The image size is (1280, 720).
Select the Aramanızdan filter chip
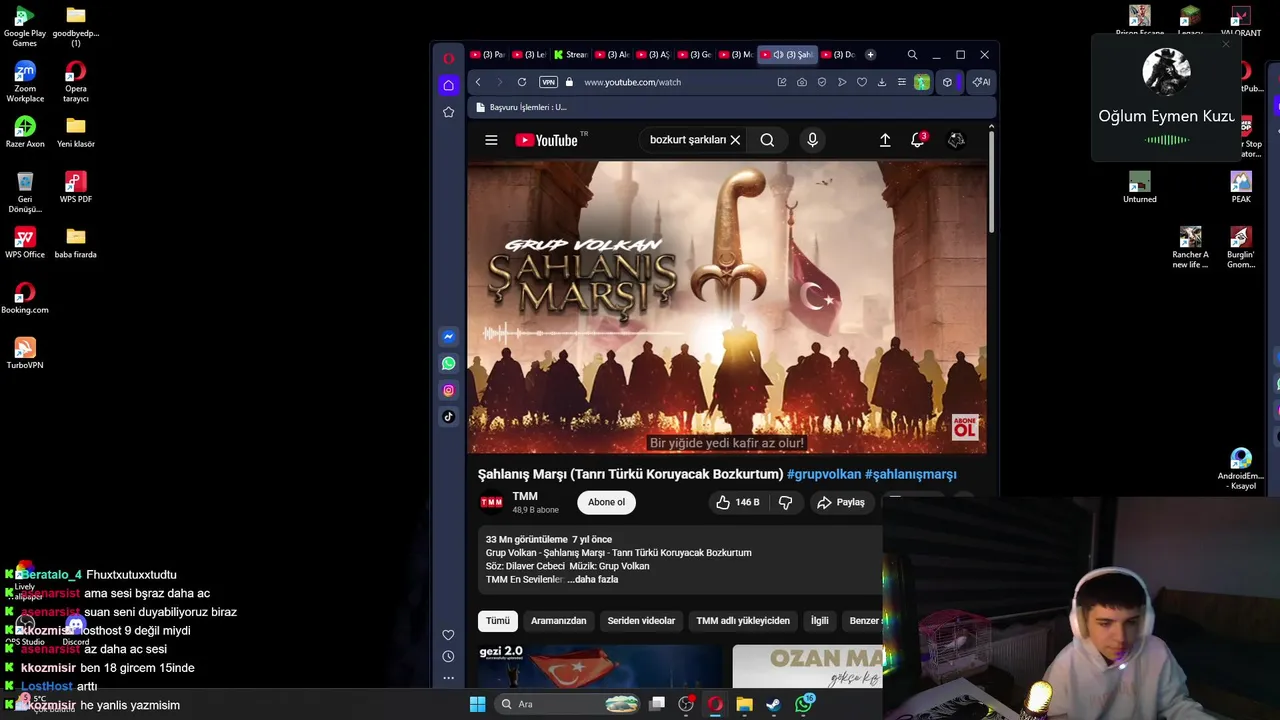tap(559, 621)
